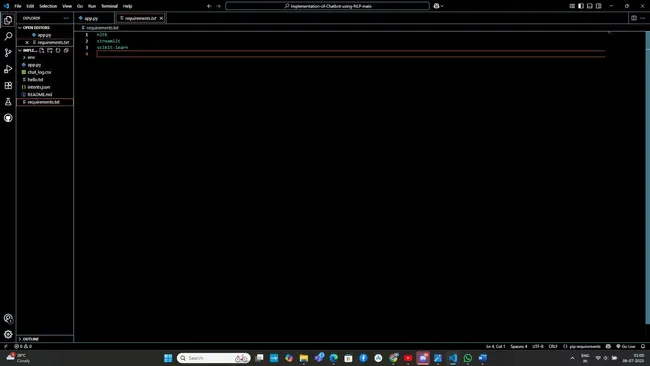
Task: Click the Ln 4, Col 1 position indicator
Action: point(495,346)
